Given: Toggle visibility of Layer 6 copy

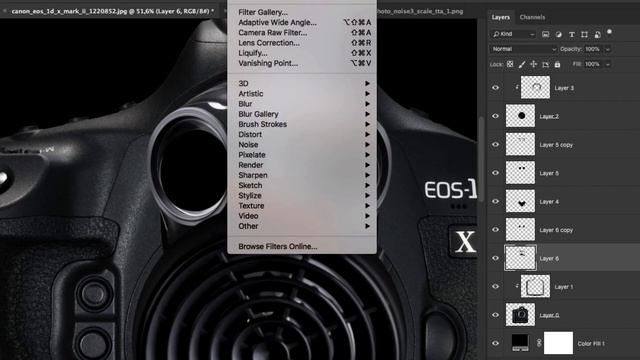Looking at the screenshot, I should (496, 229).
